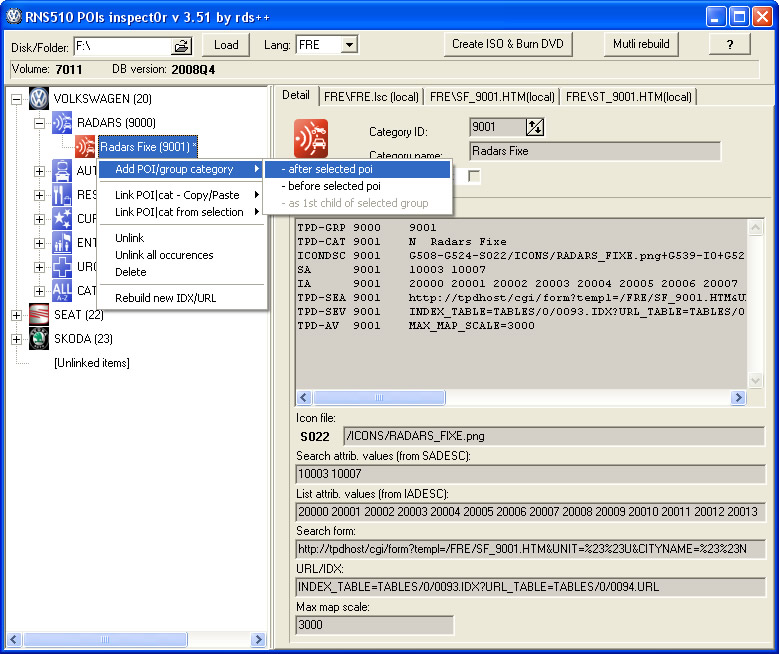Collapse the VOLKSWAGEN (20) tree node
Screen dimensions: 779x654
[x=16, y=99]
